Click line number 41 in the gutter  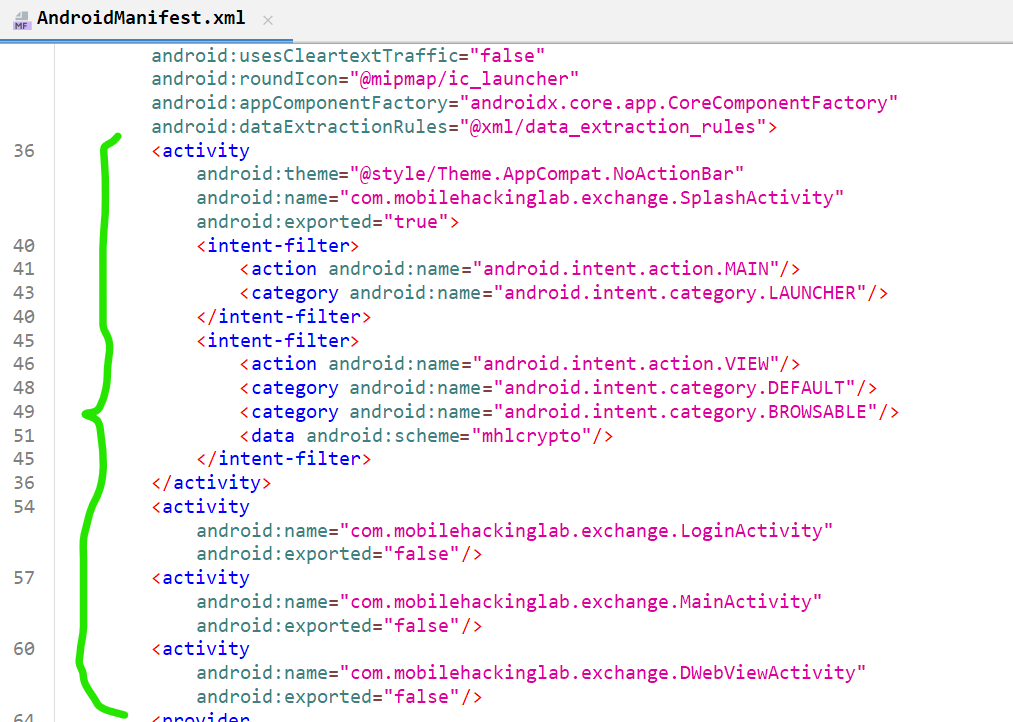[x=24, y=269]
